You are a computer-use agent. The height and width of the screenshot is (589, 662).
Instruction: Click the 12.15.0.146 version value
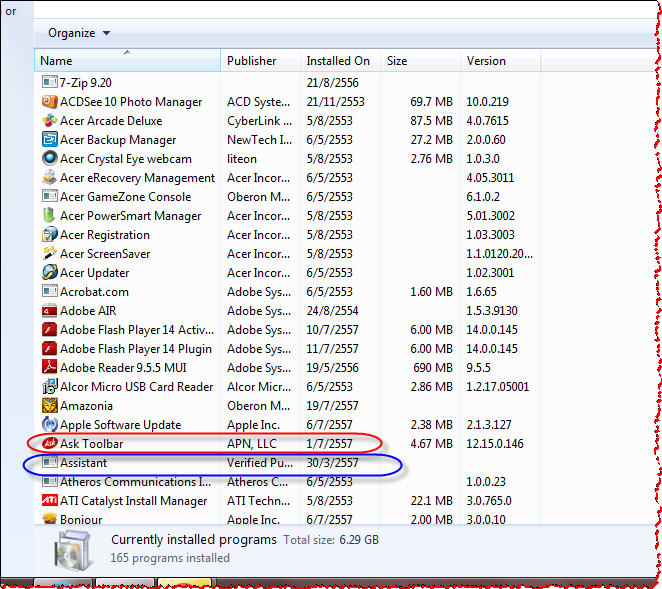tap(495, 444)
